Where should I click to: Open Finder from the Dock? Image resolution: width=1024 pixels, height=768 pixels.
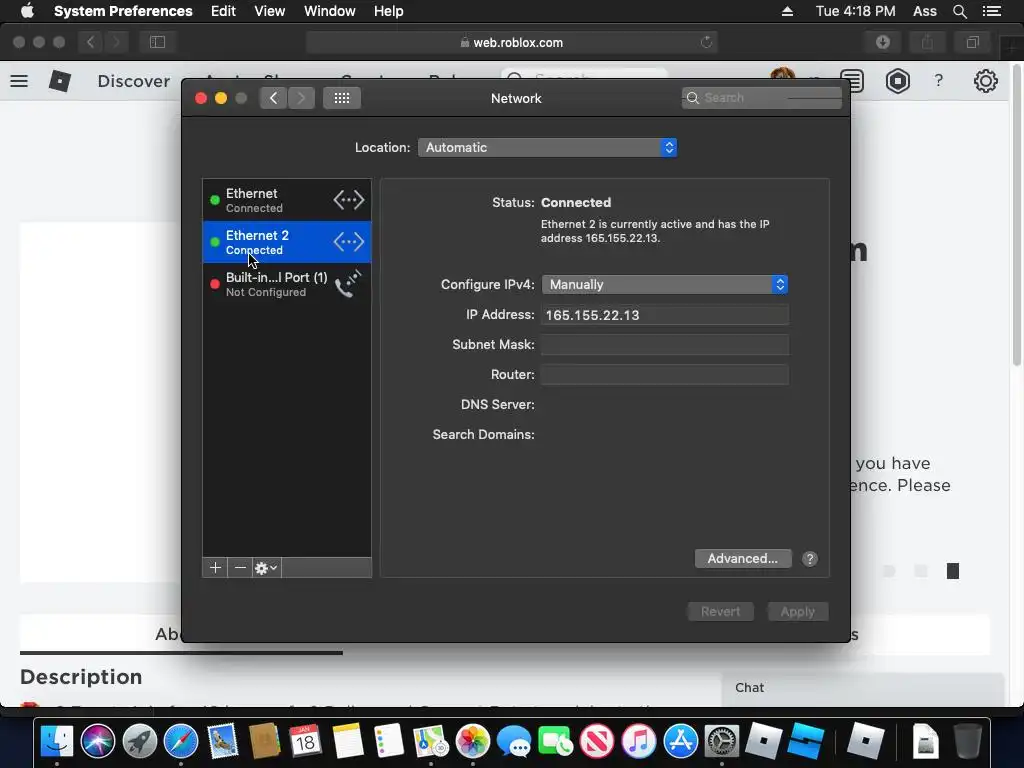pos(57,741)
